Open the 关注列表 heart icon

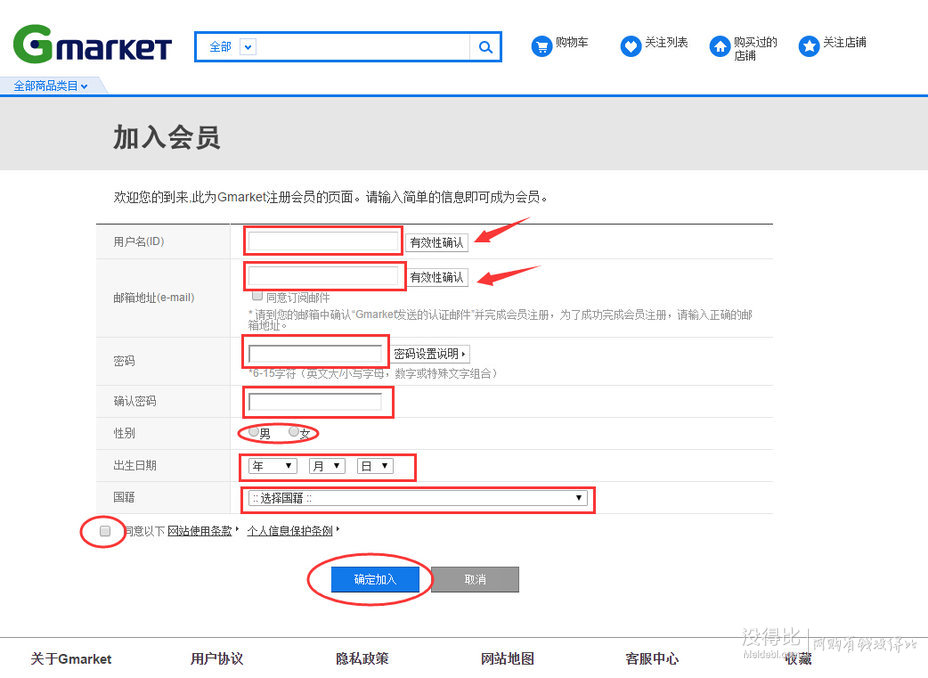click(631, 46)
